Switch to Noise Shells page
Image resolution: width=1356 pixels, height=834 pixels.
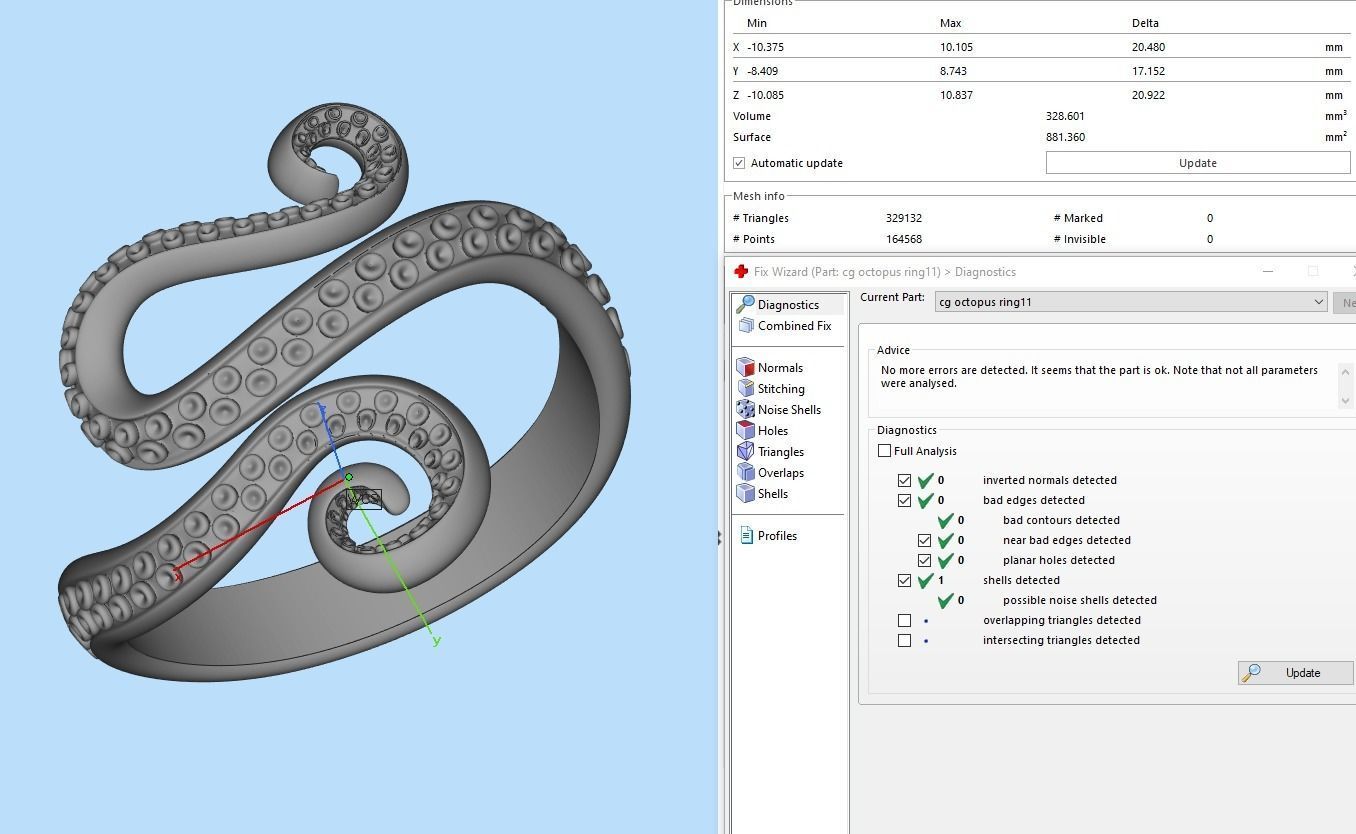click(x=789, y=410)
